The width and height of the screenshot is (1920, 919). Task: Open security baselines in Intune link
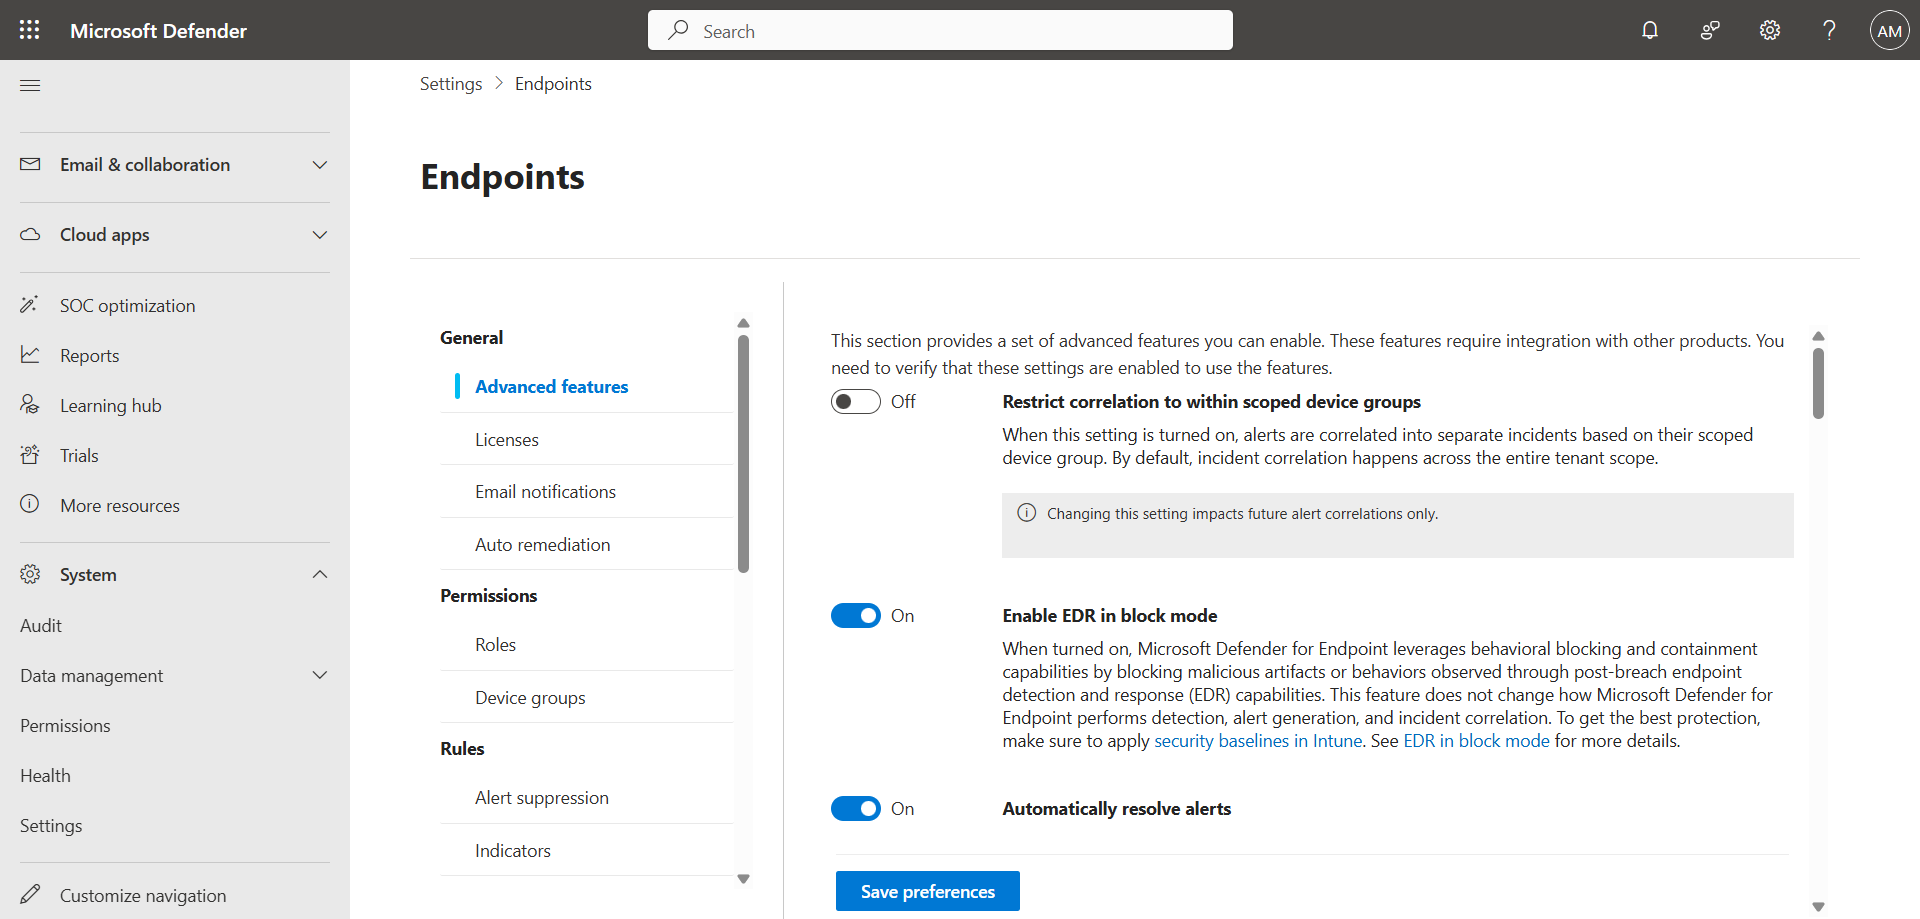[1257, 741]
